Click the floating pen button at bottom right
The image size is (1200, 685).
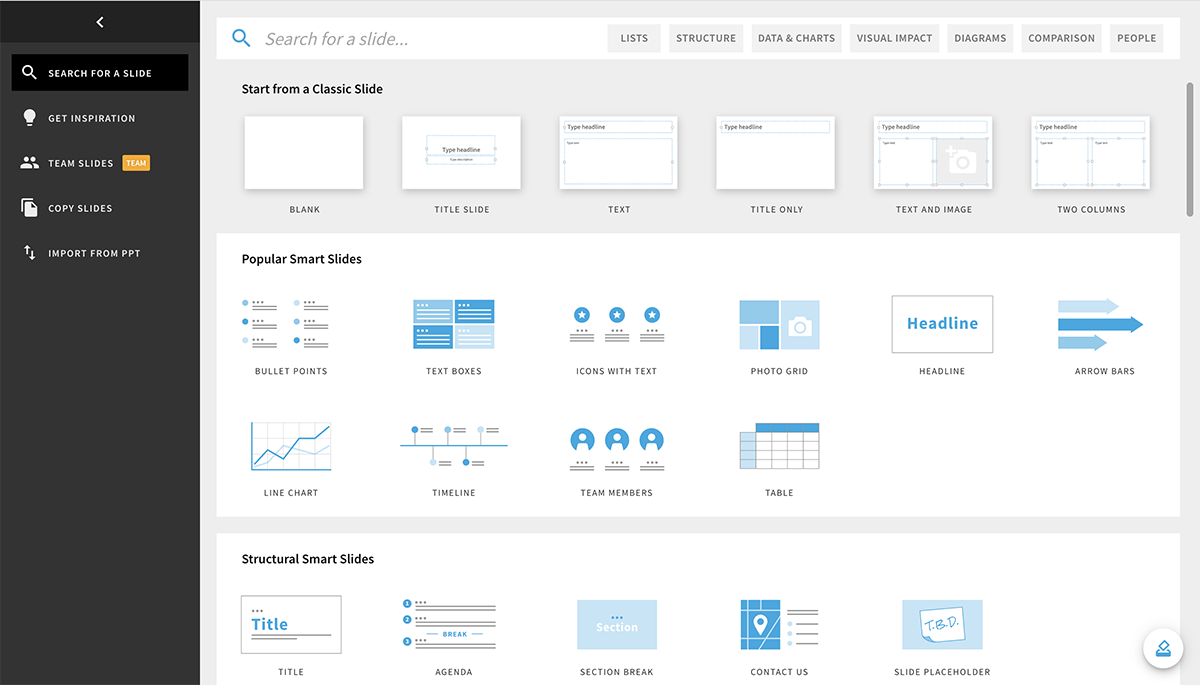point(1163,648)
